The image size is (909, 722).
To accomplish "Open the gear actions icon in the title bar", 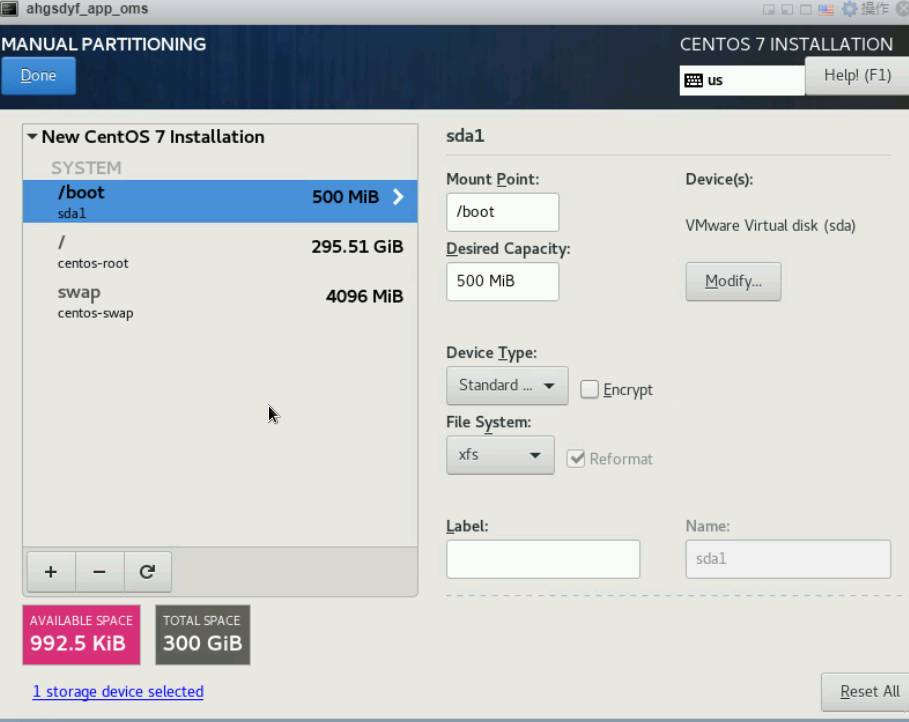I will (x=849, y=9).
